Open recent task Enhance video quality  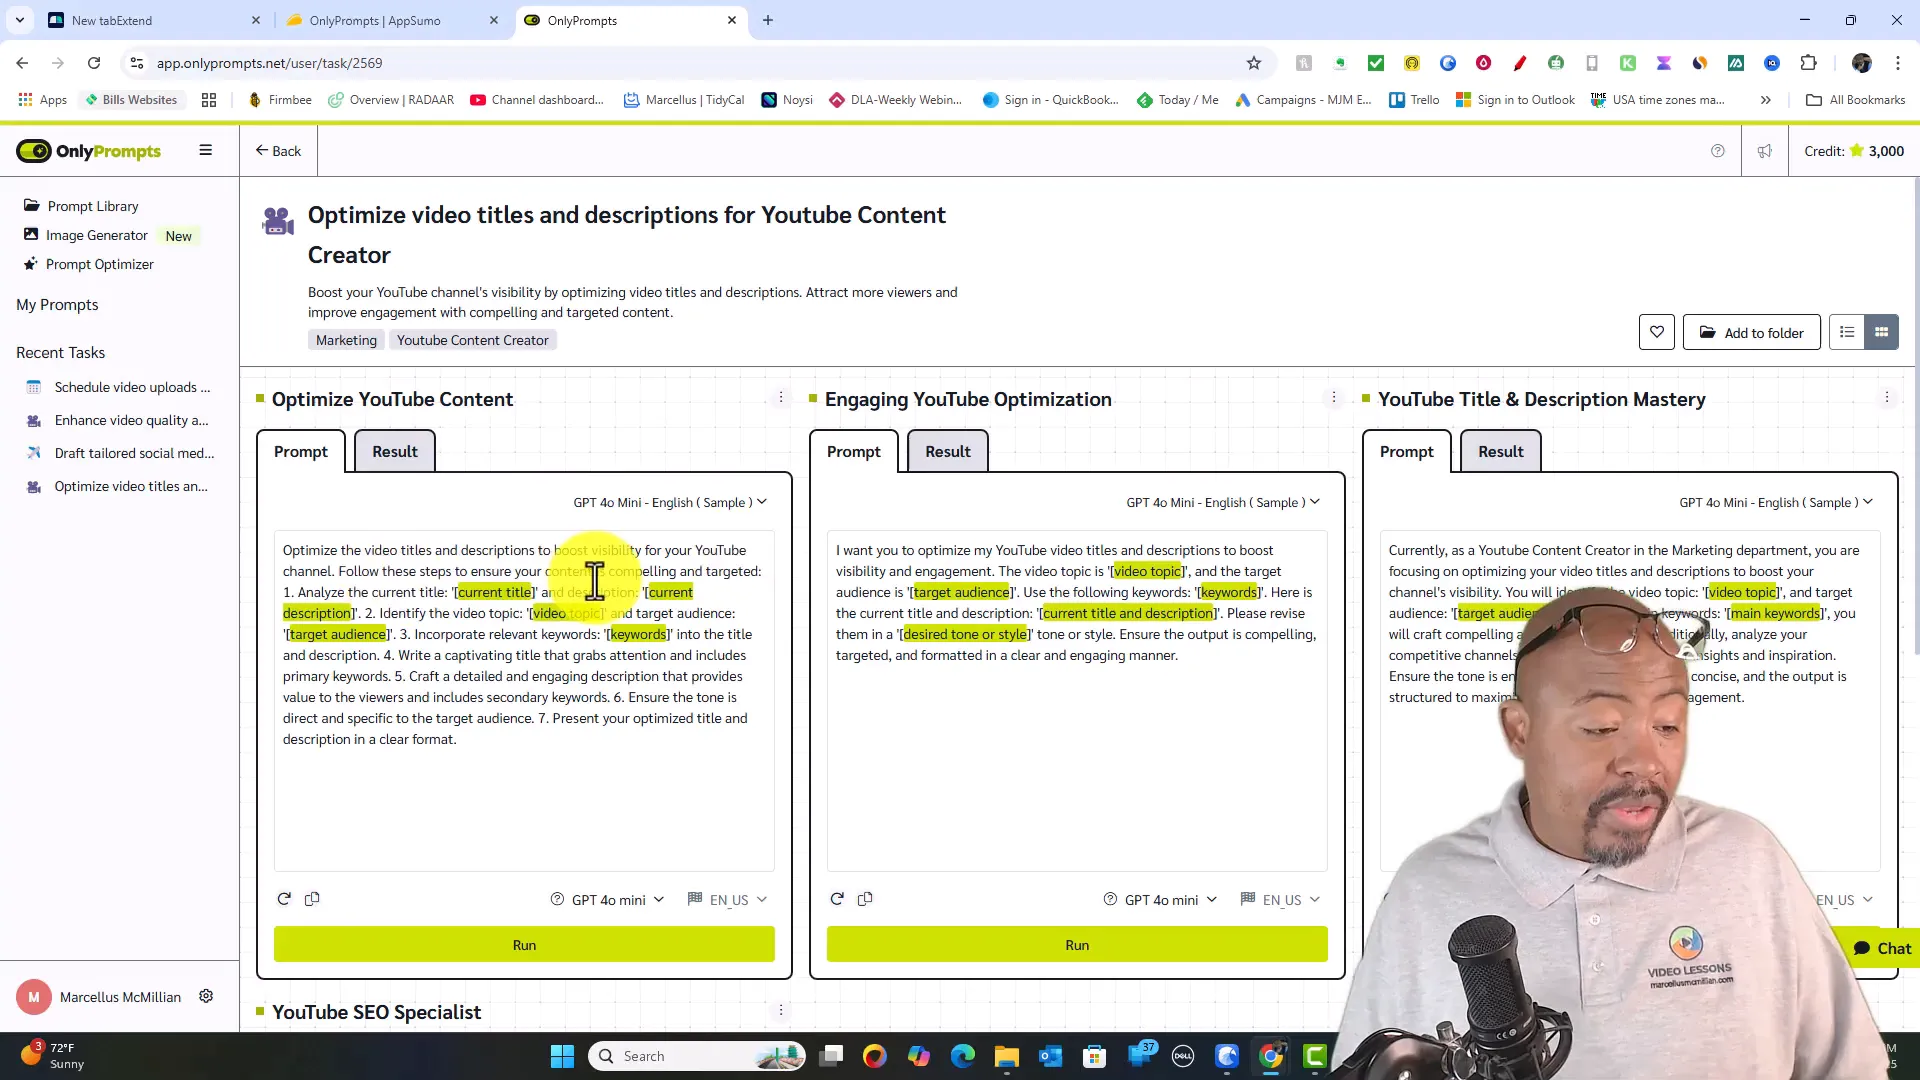(x=119, y=420)
